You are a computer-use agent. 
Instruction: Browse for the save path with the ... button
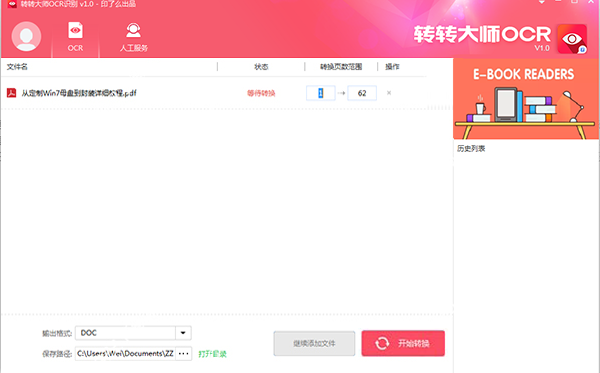(184, 353)
